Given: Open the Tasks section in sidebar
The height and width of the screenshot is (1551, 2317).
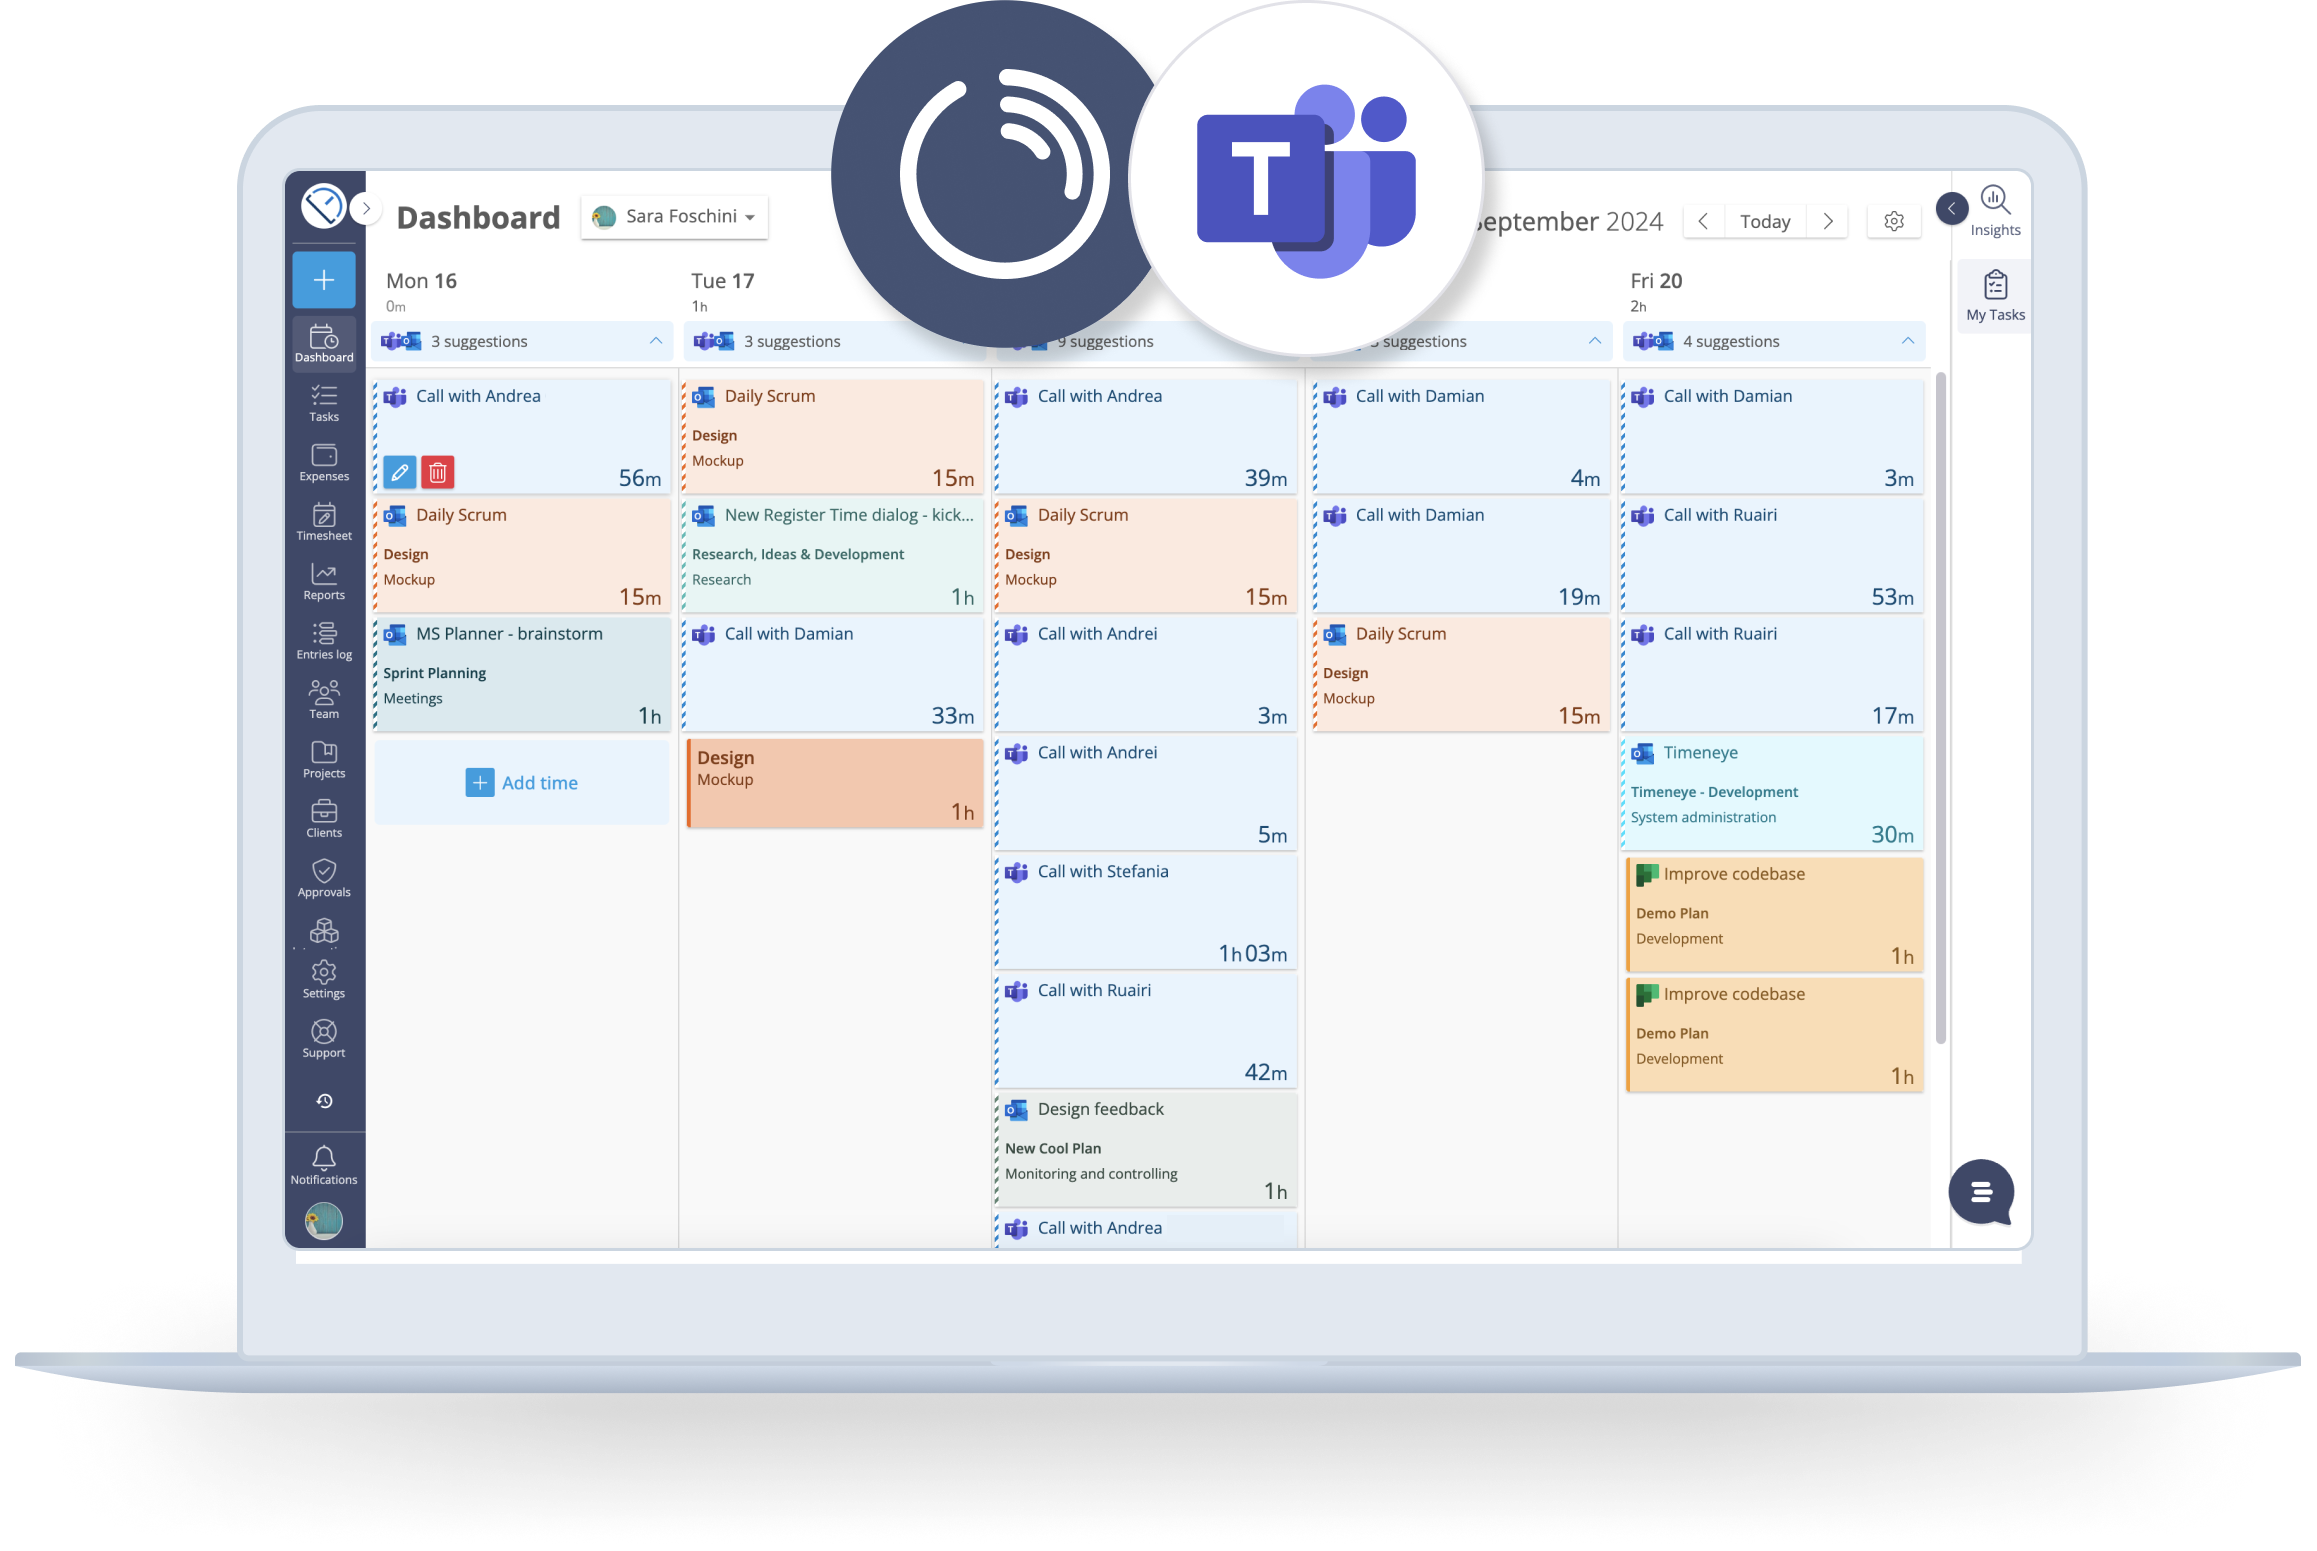Looking at the screenshot, I should coord(323,403).
